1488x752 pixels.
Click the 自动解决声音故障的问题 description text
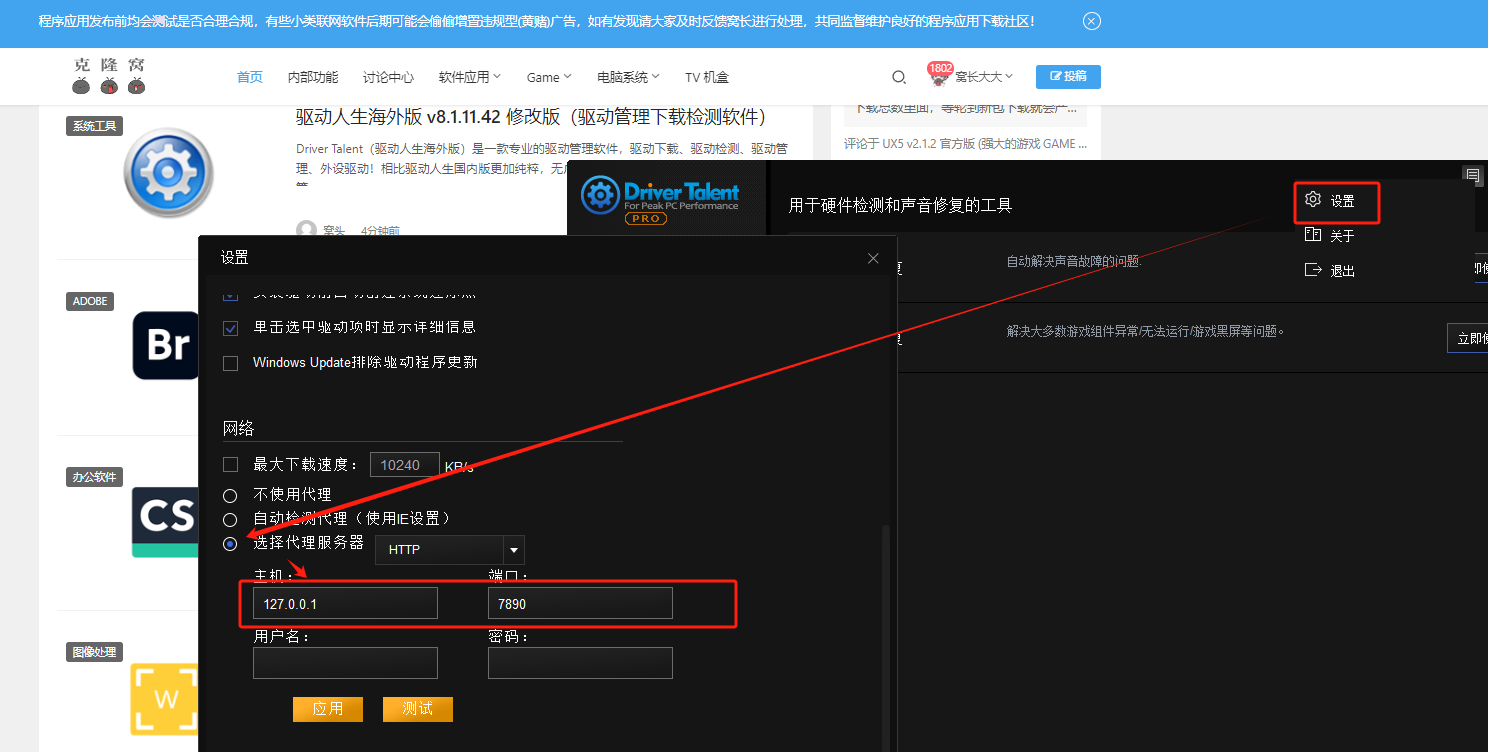(1073, 261)
